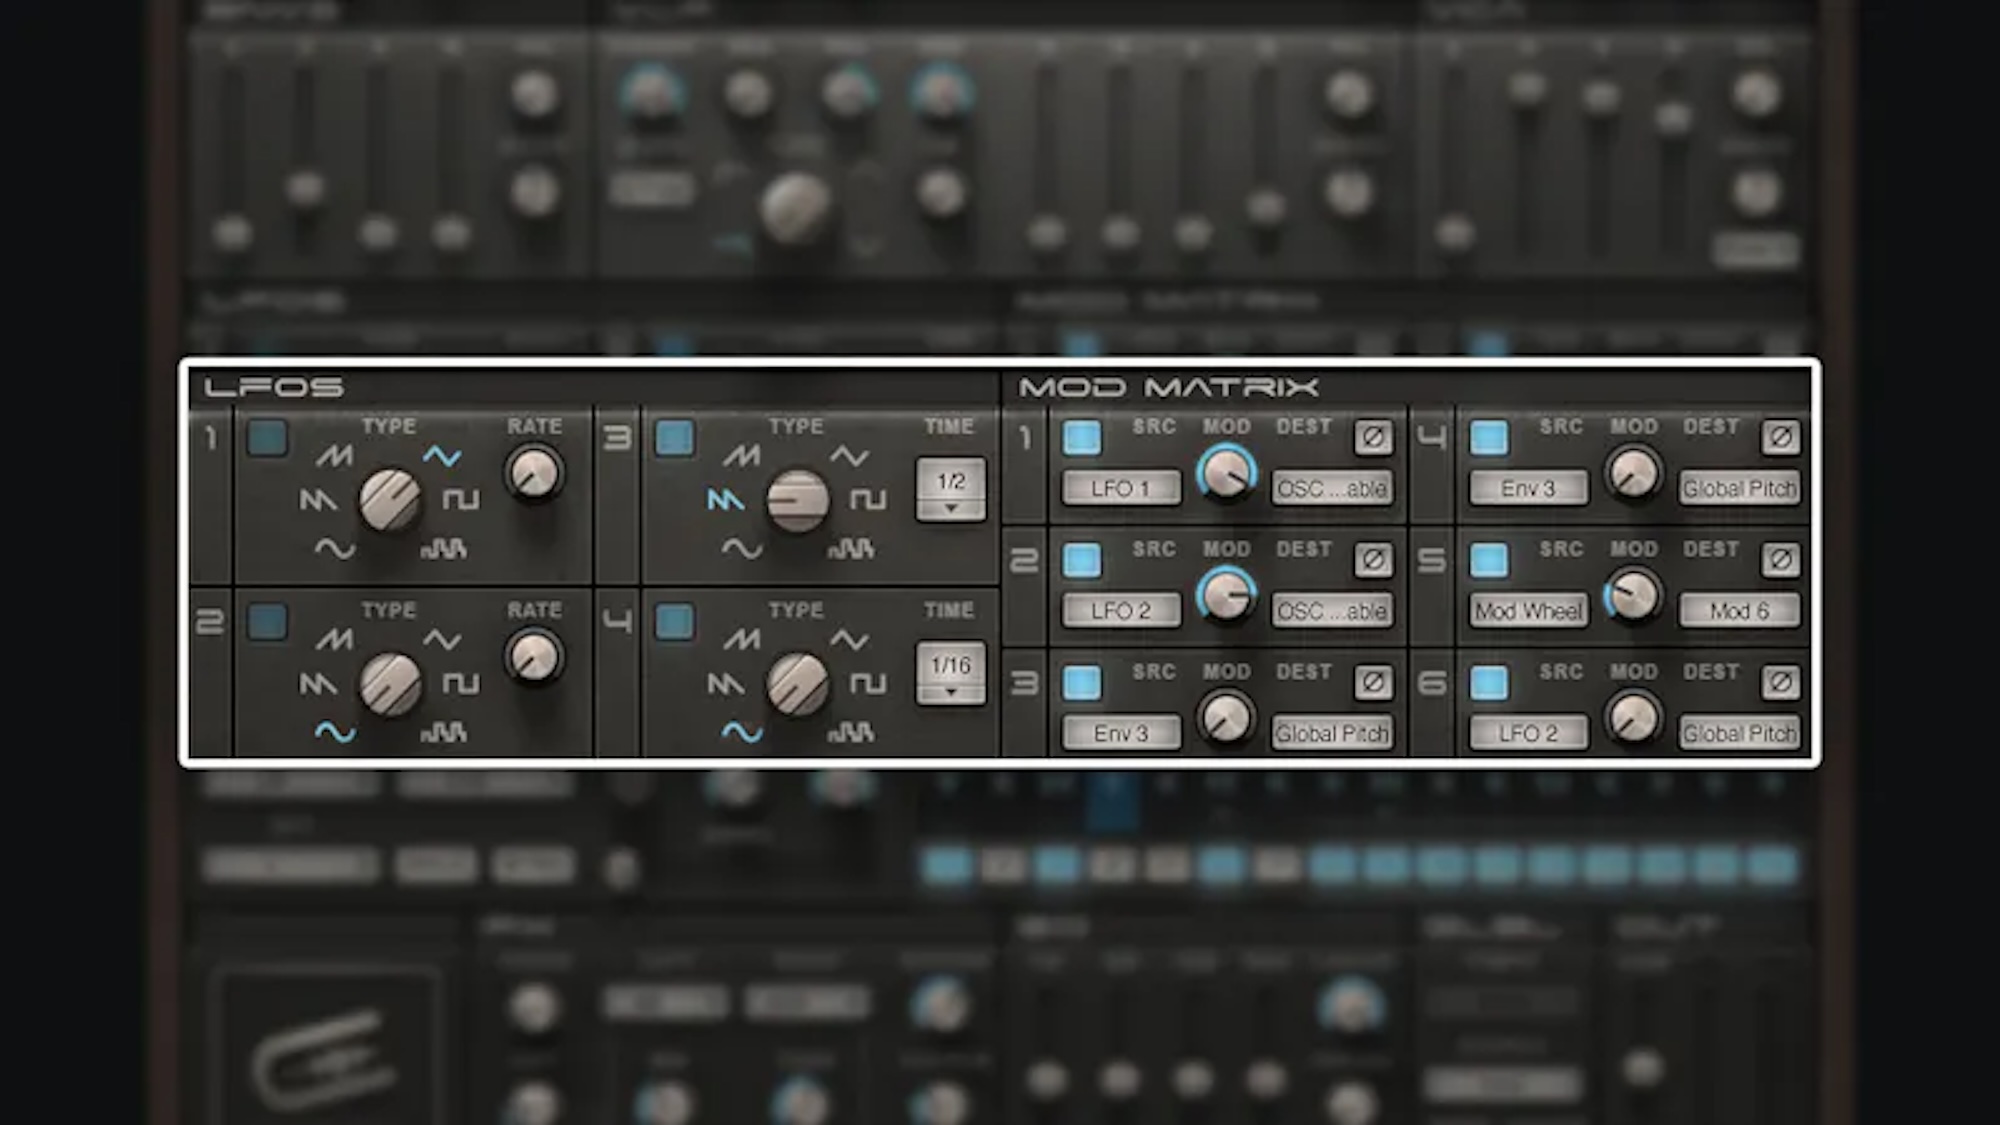Disable Mod Matrix slot 6
2000x1125 pixels.
pyautogui.click(x=1489, y=683)
